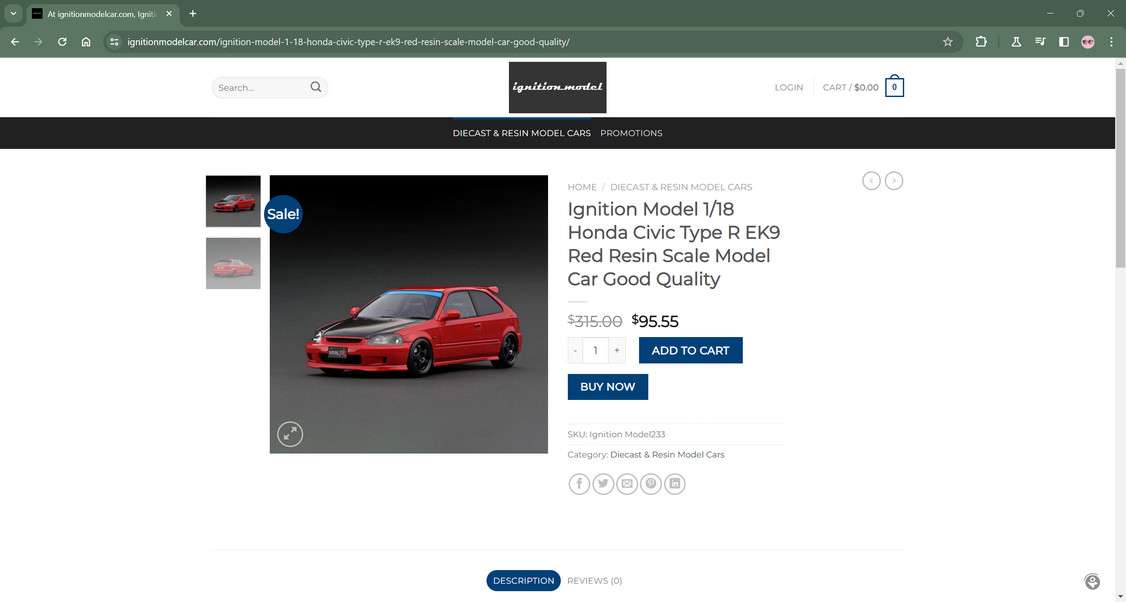Go to the previous product arrow
1126x602 pixels.
click(869, 180)
